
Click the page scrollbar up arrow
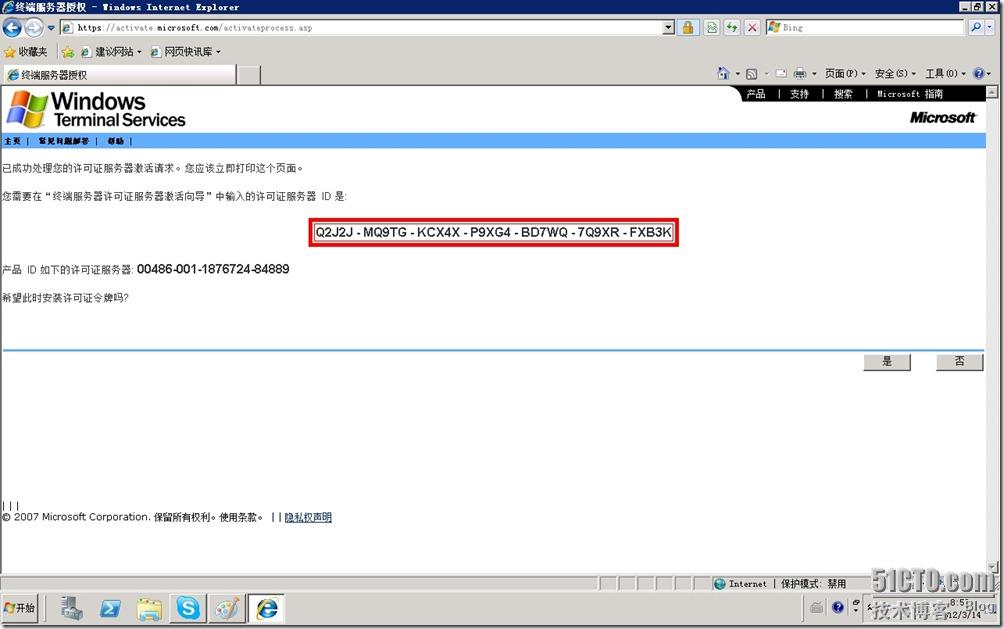coord(992,93)
